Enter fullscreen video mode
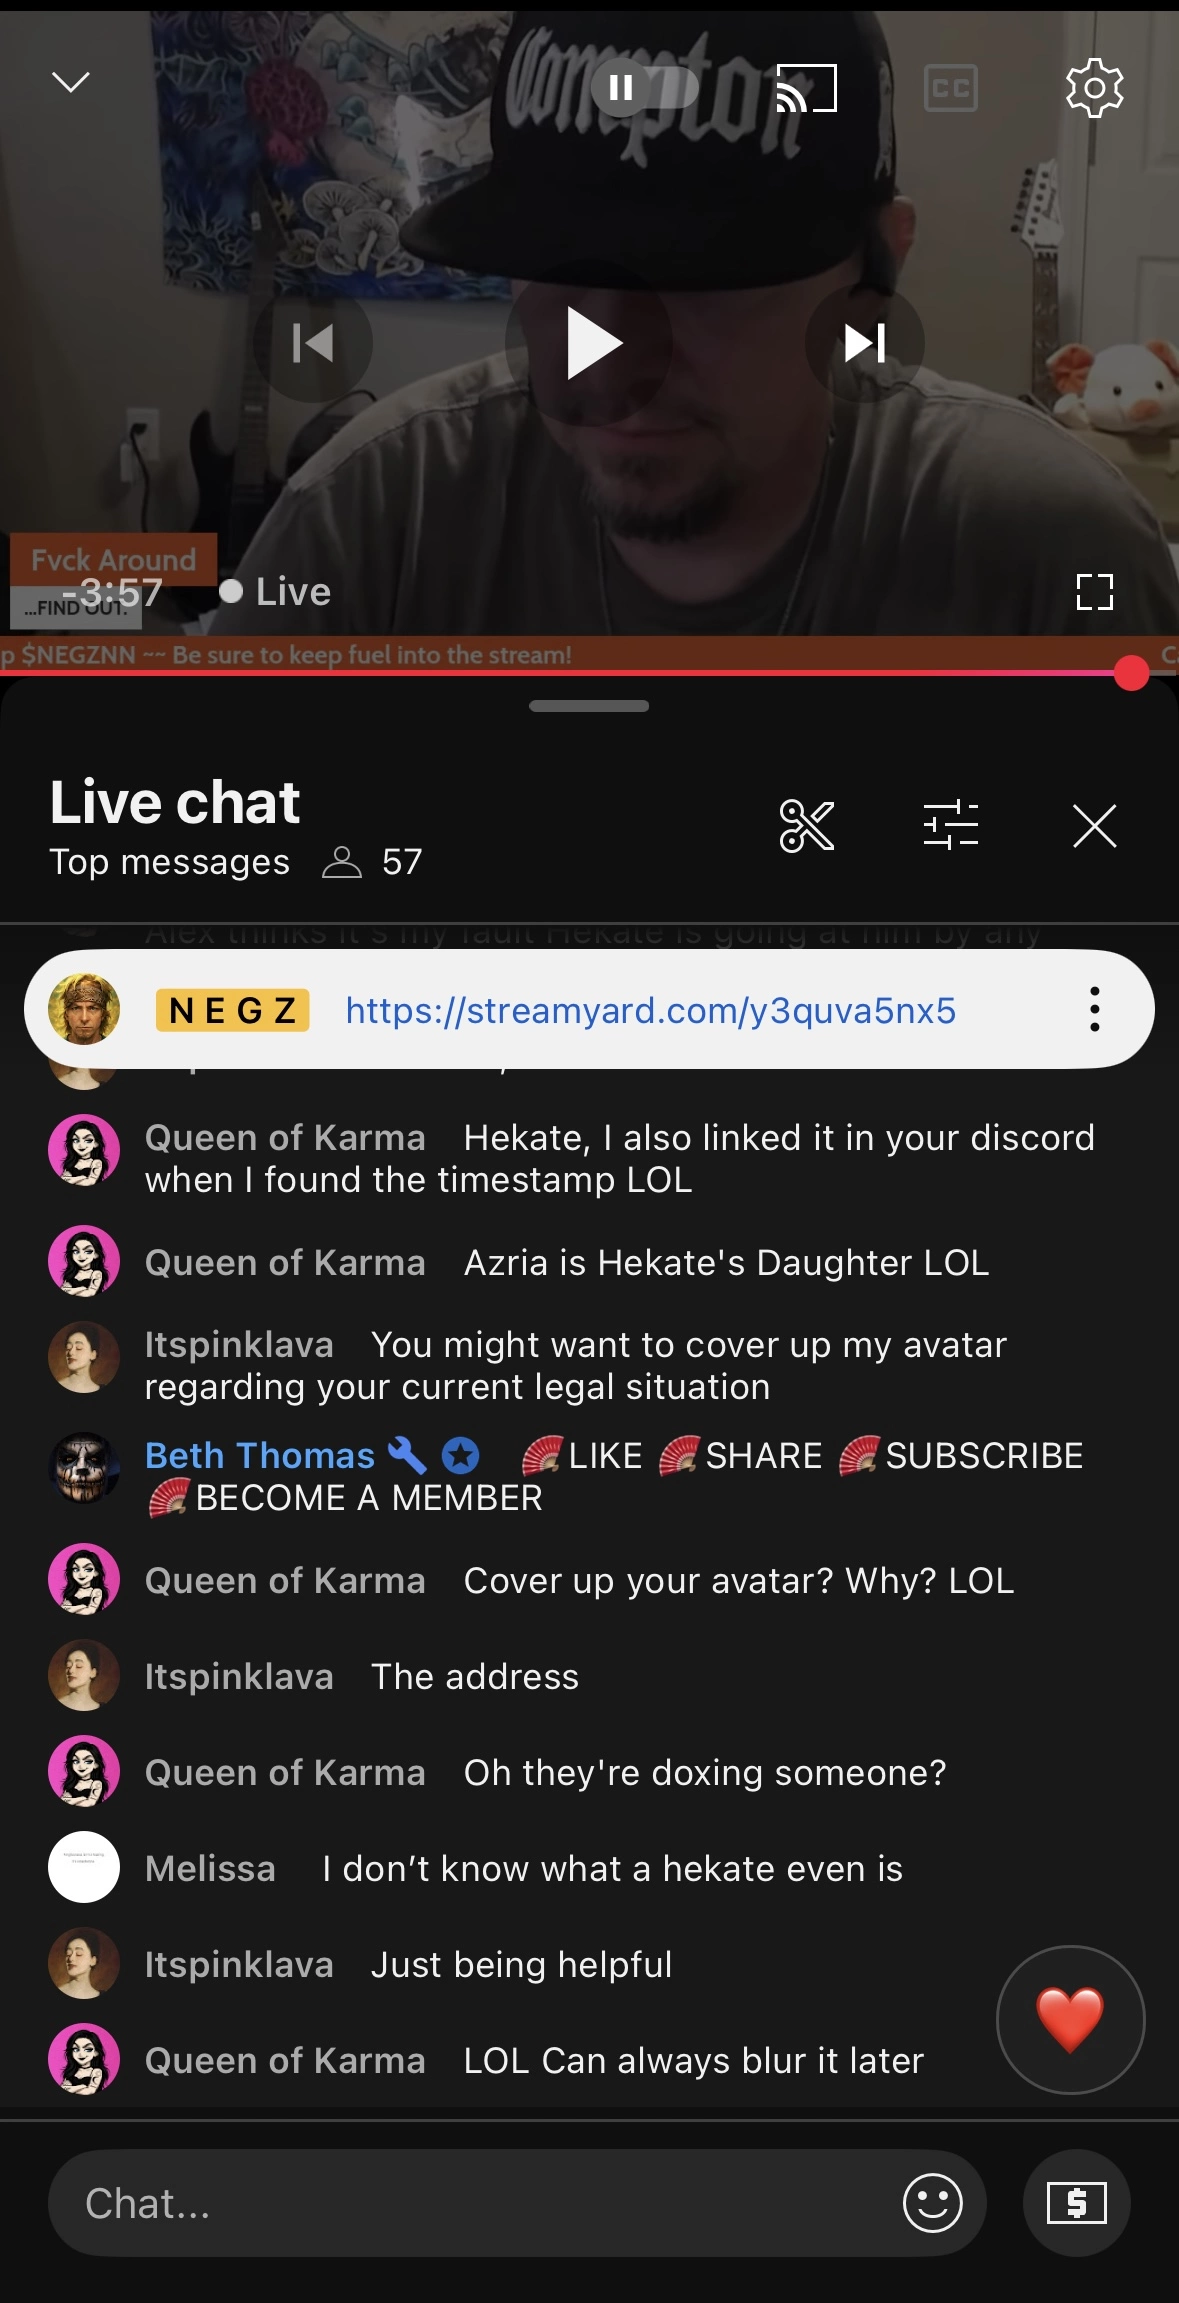 (x=1094, y=592)
